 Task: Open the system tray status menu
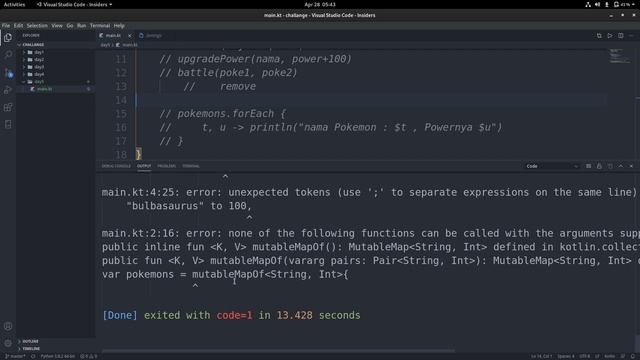click(x=610, y=4)
